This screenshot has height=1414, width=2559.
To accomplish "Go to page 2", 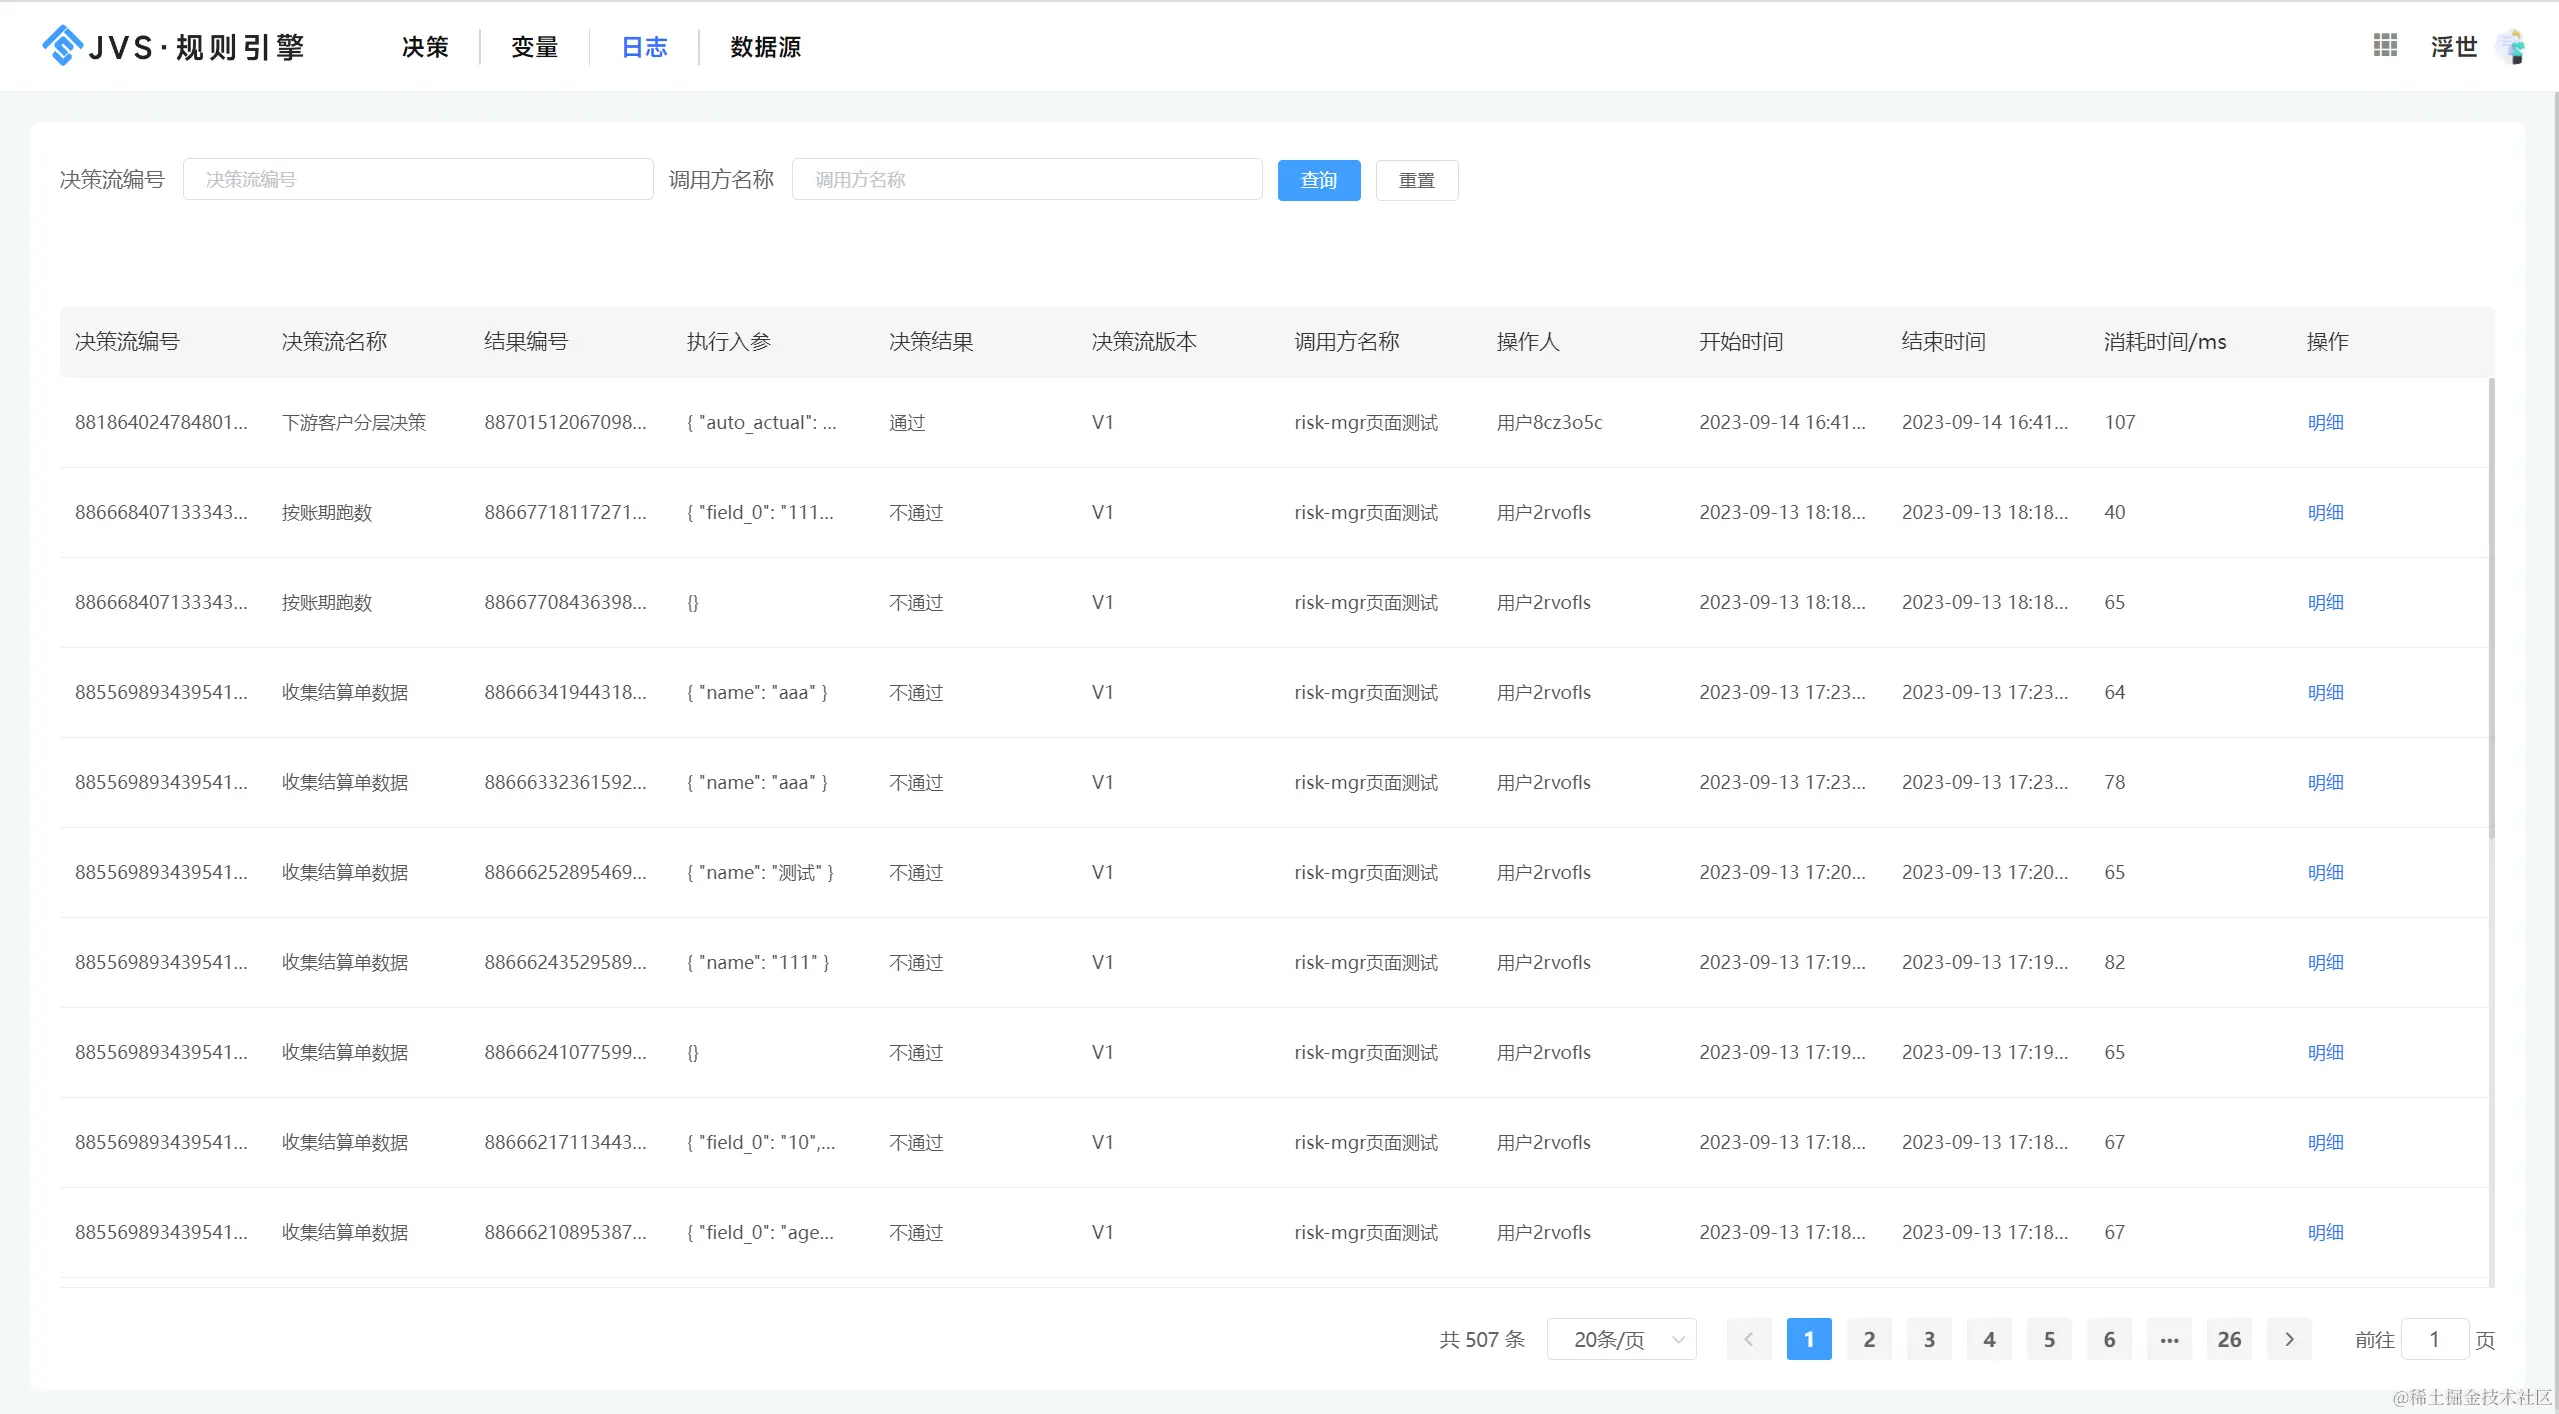I will 1868,1339.
